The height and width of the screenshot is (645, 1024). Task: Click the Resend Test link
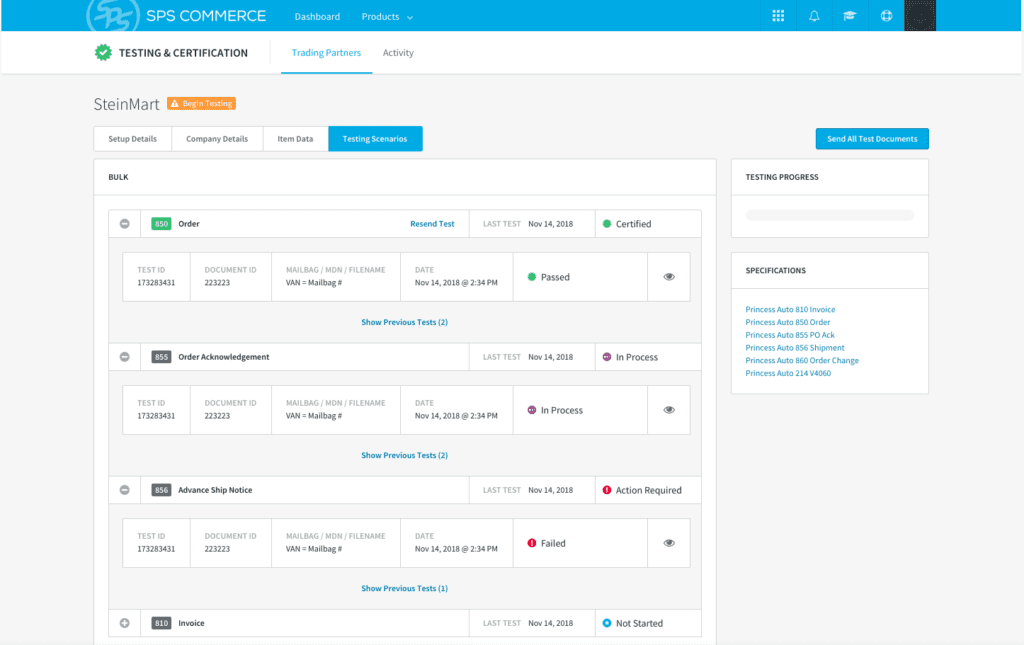coord(432,224)
